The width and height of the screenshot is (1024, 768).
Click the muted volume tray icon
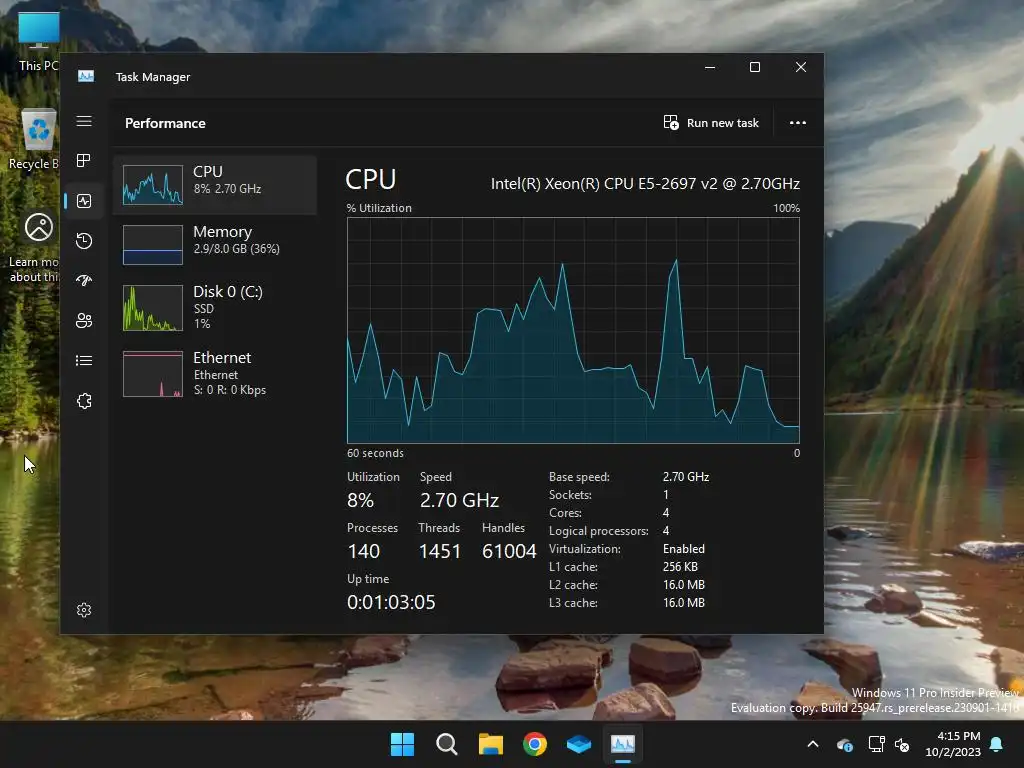(x=902, y=744)
